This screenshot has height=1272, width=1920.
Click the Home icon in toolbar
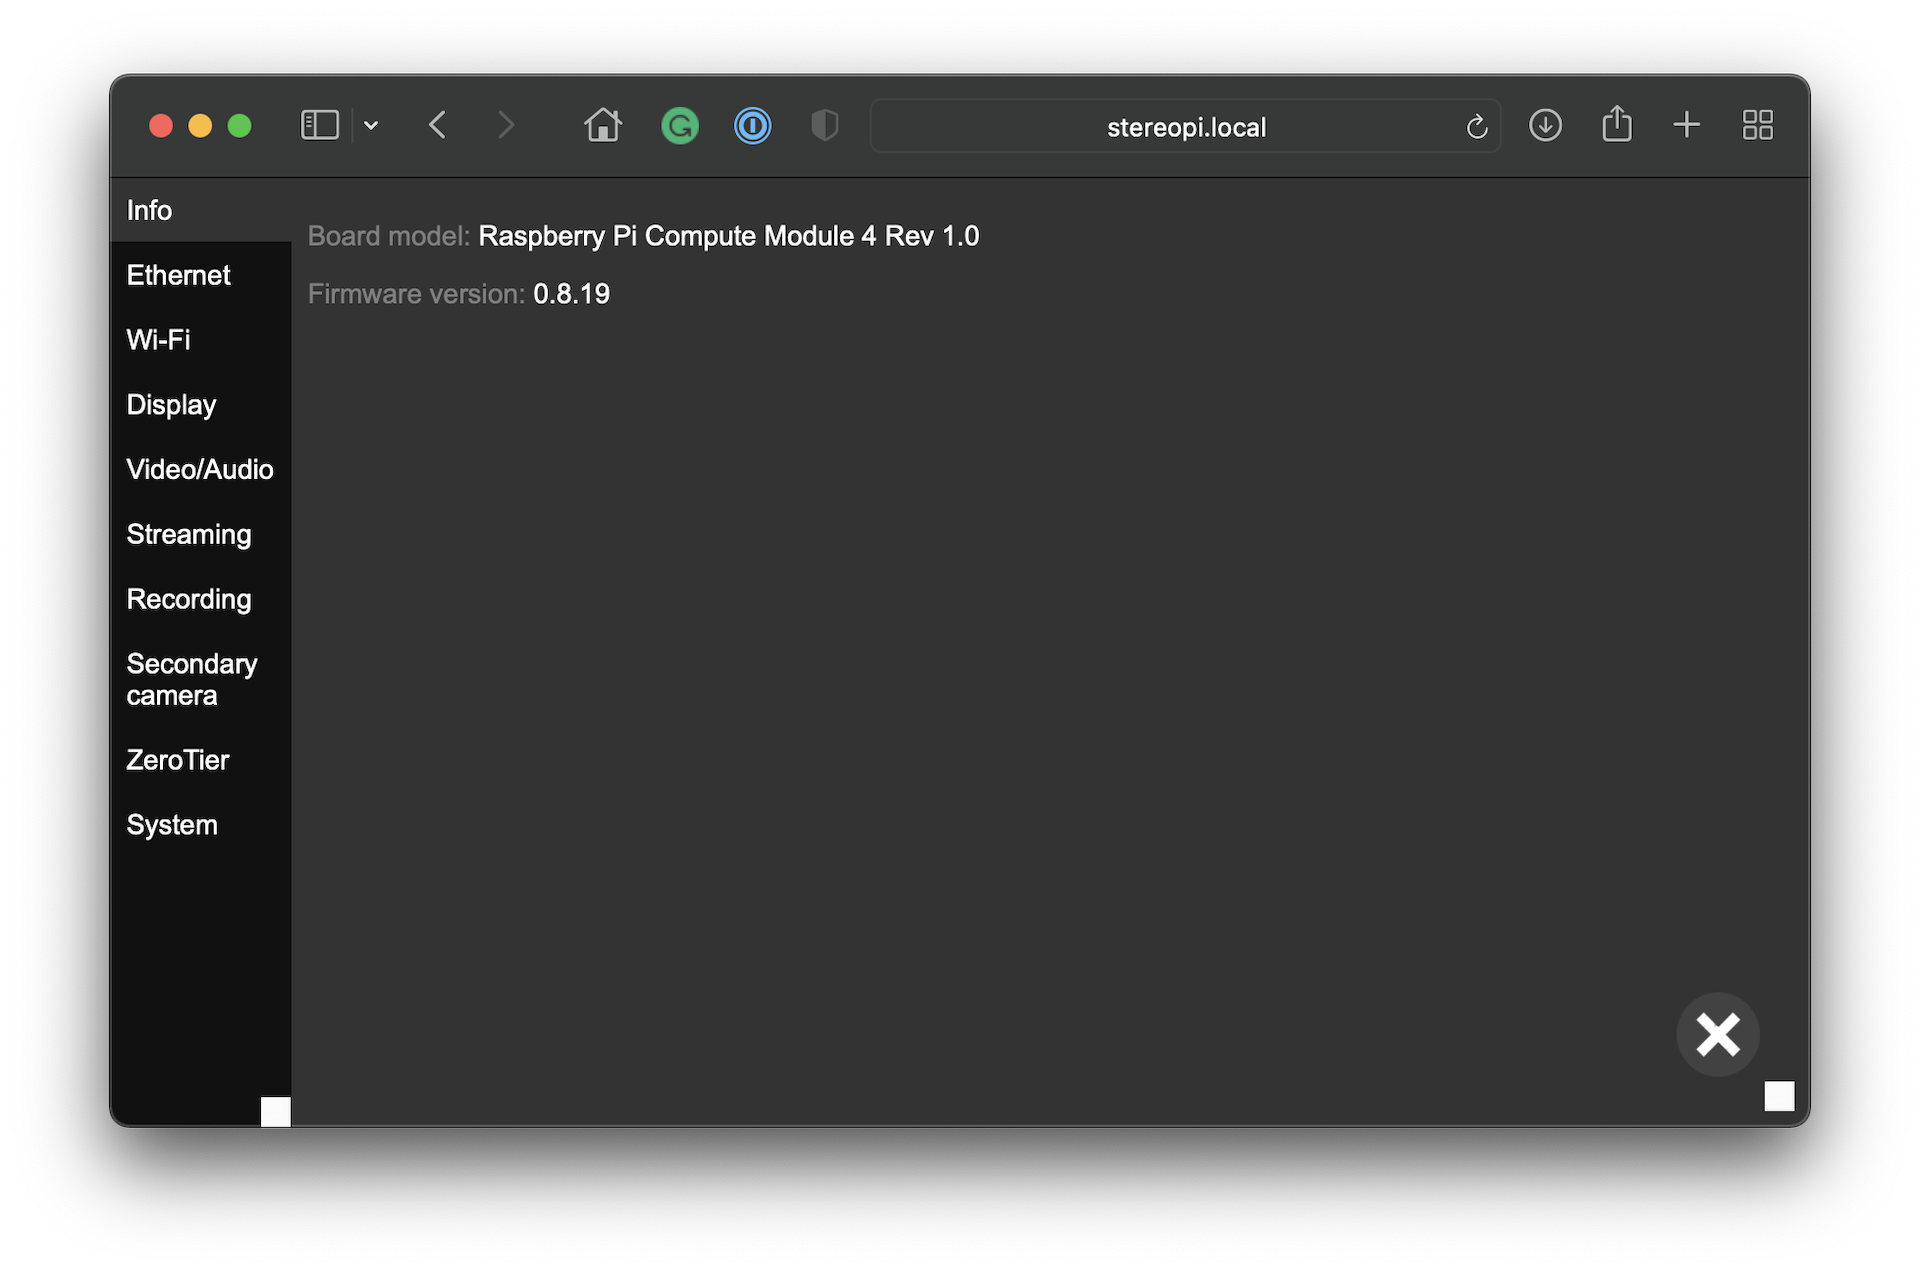tap(603, 125)
